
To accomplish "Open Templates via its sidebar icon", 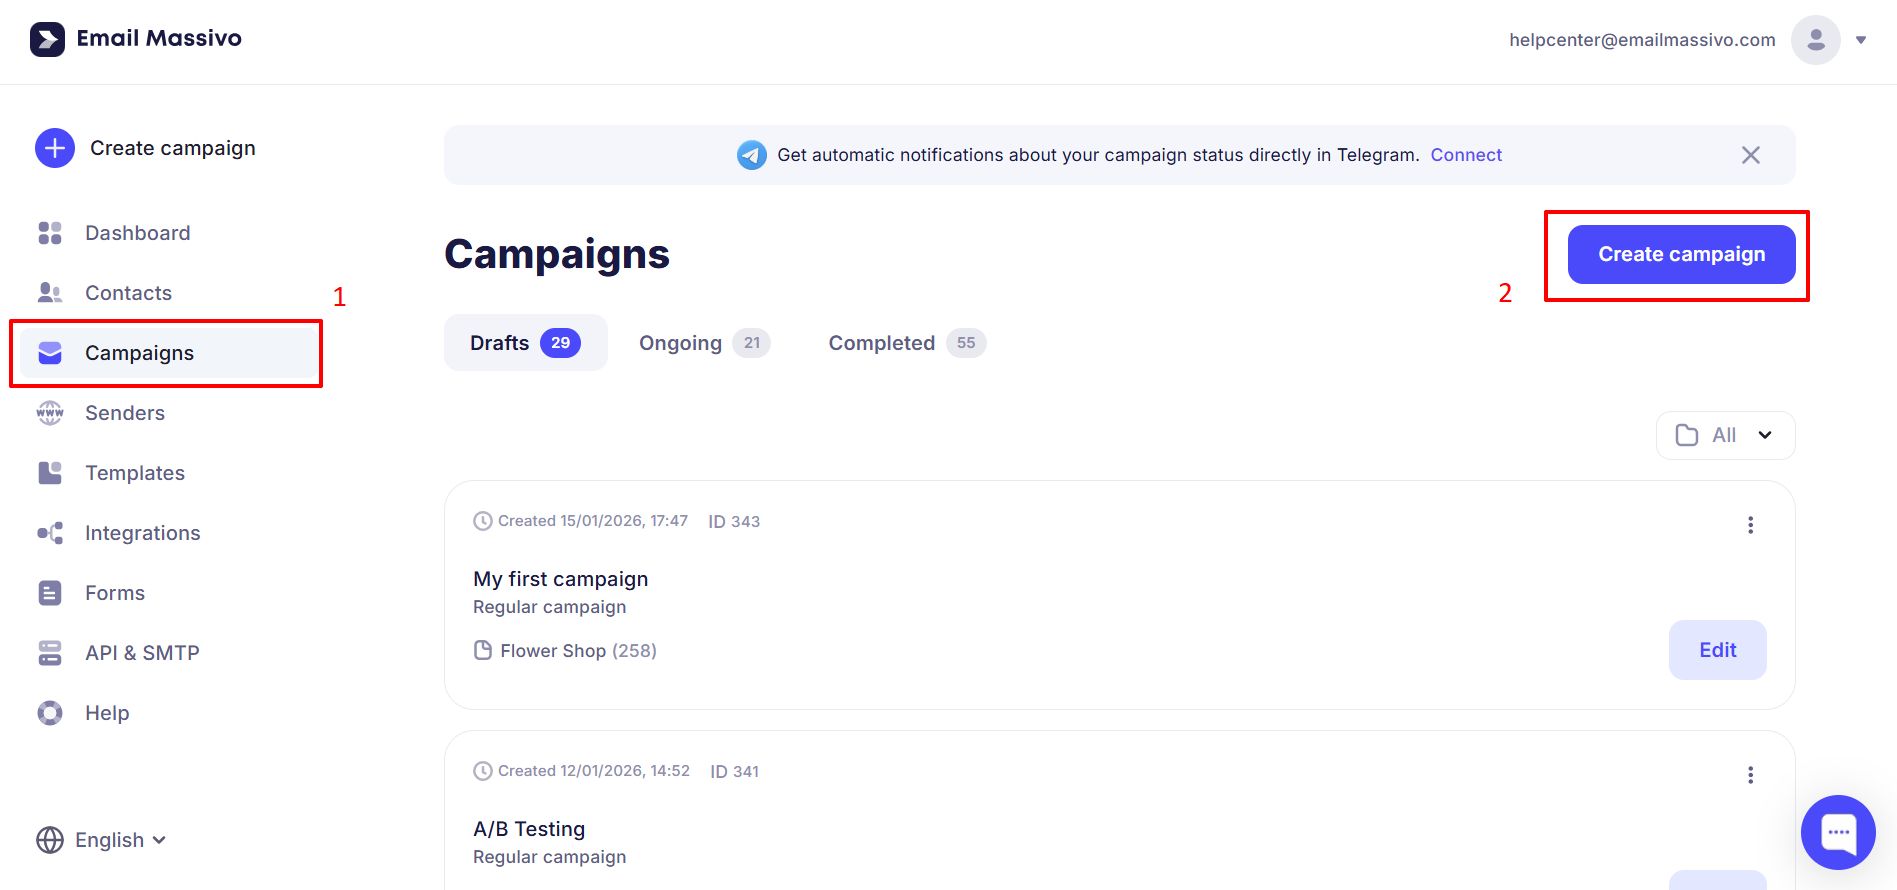I will (x=50, y=473).
